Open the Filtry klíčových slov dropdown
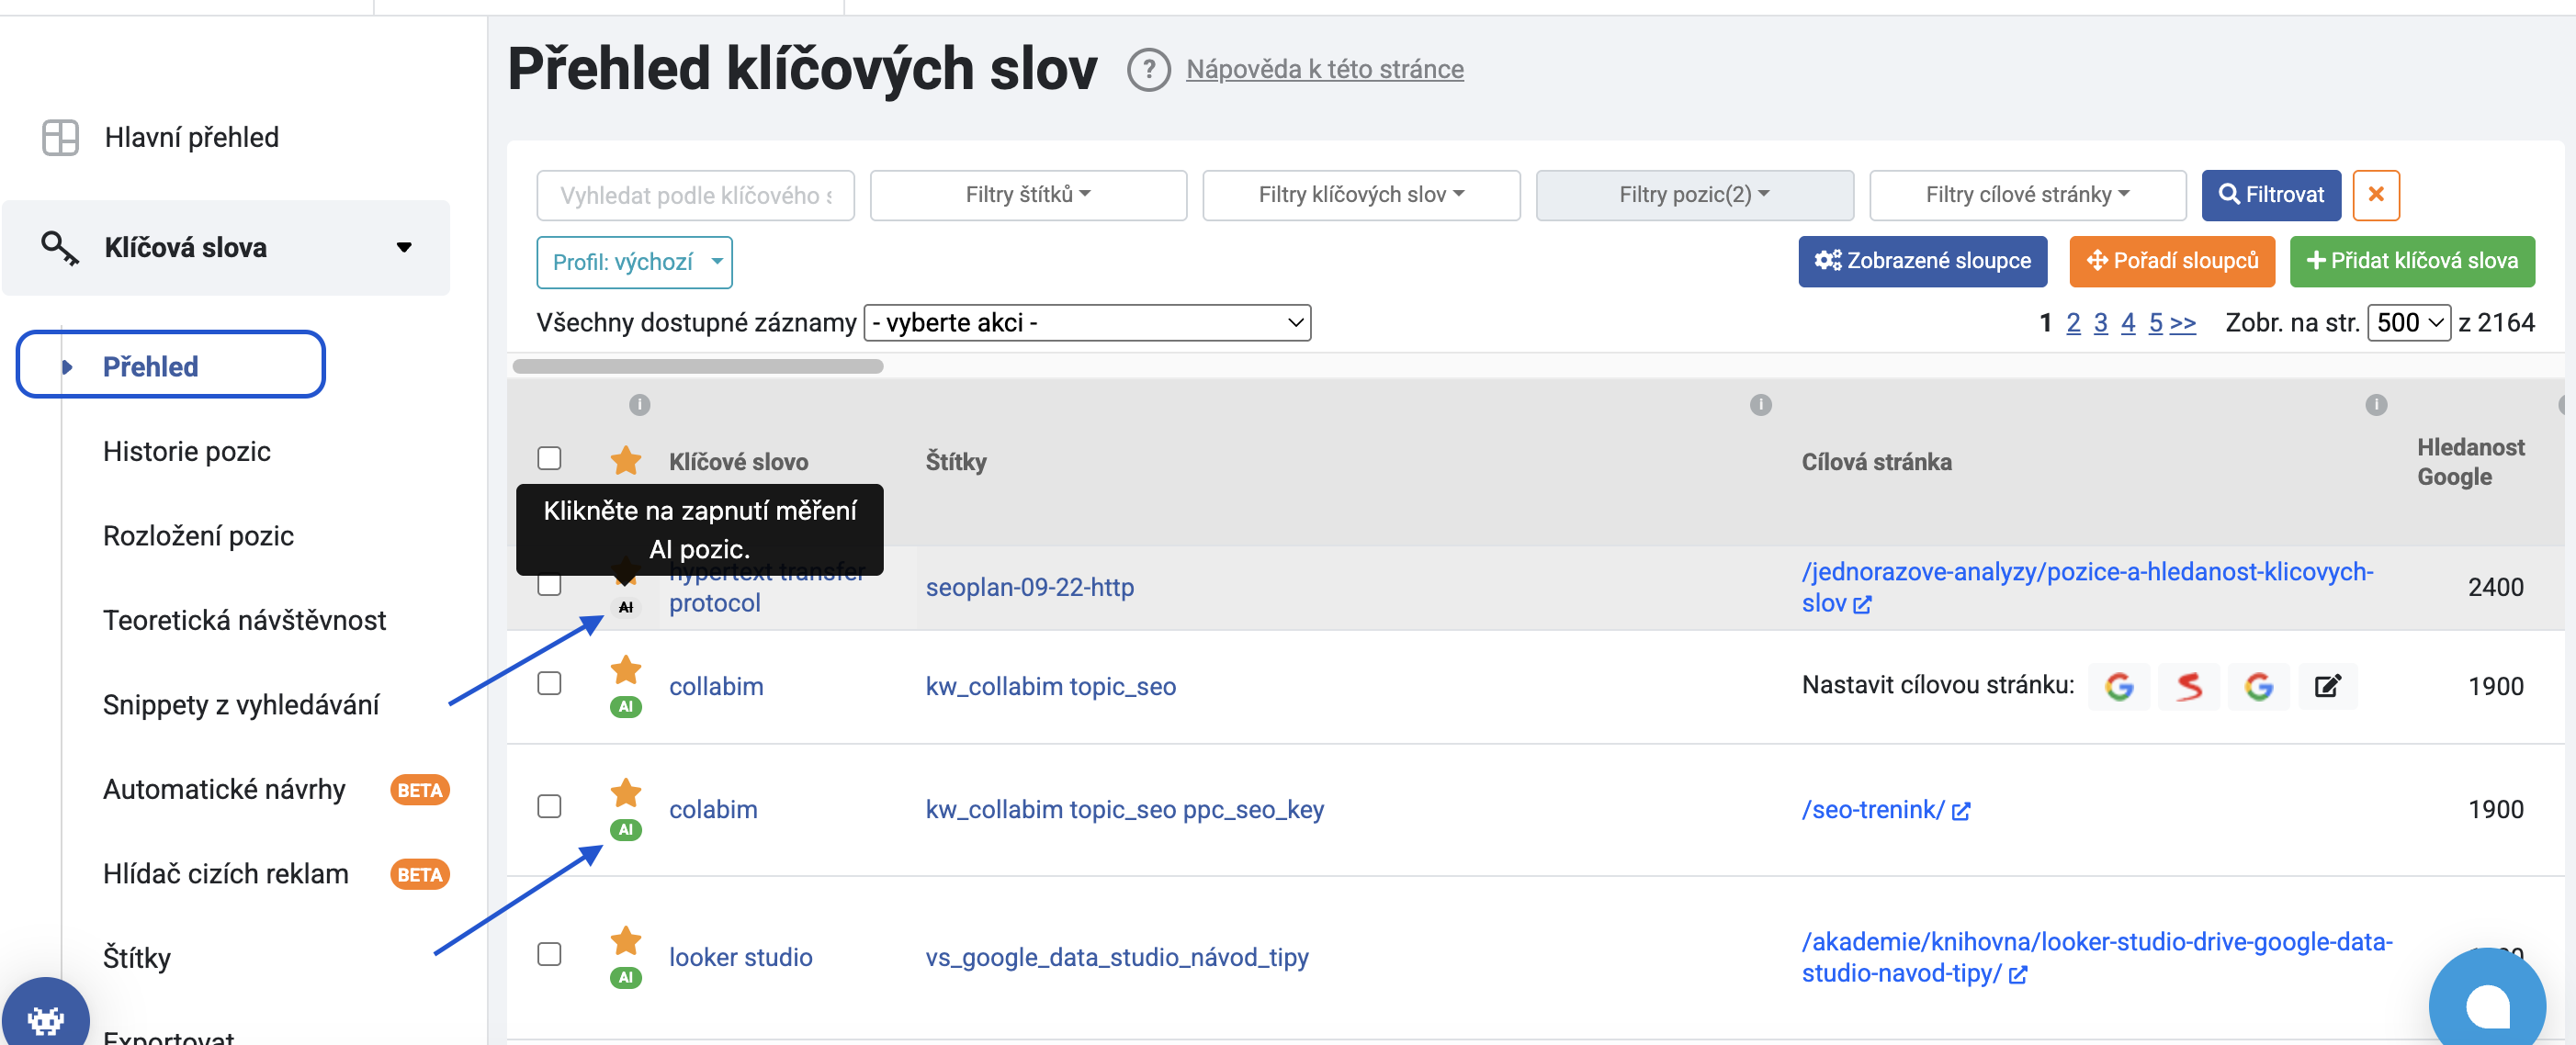 1361,194
